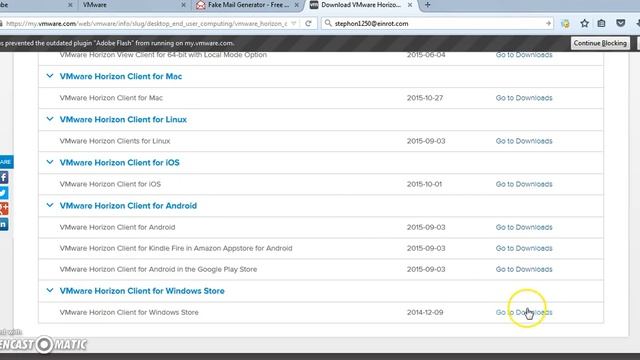The width and height of the screenshot is (640, 360).
Task: Select text 'VMware Horizon Client for Android in the Google Play Store'
Action: click(x=158, y=269)
